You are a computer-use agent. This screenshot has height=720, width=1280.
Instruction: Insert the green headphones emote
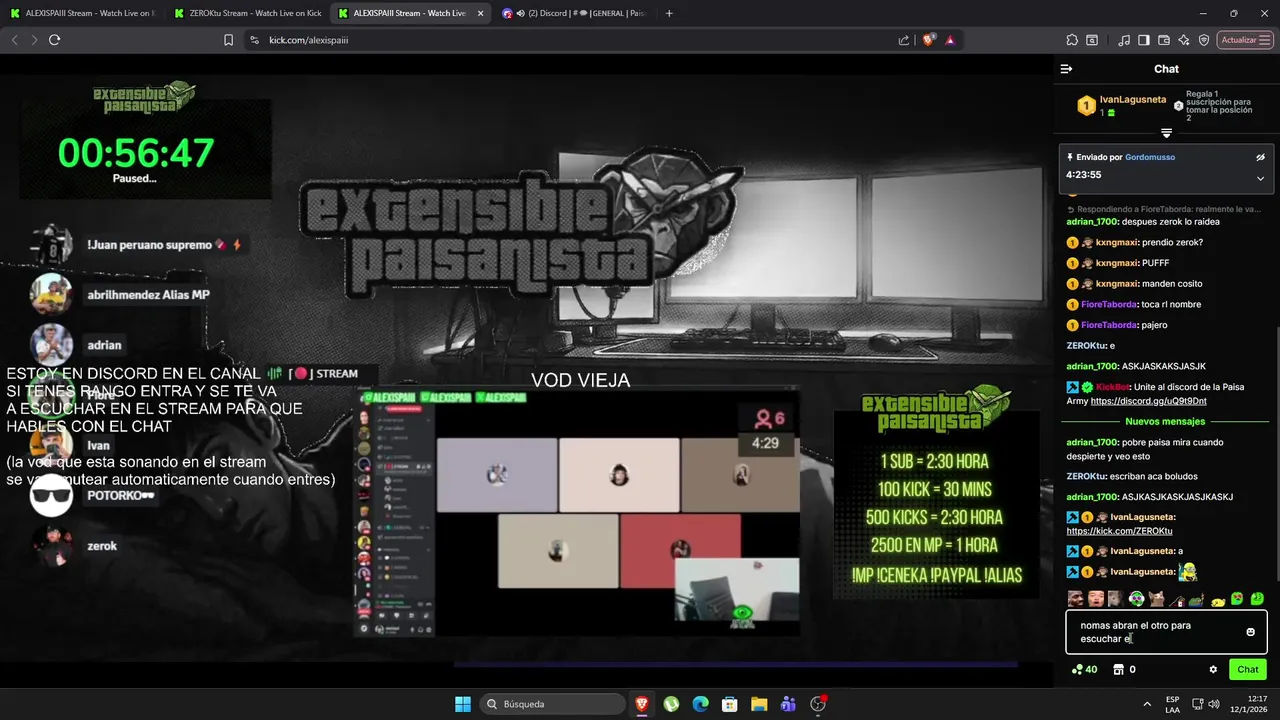click(x=1136, y=598)
